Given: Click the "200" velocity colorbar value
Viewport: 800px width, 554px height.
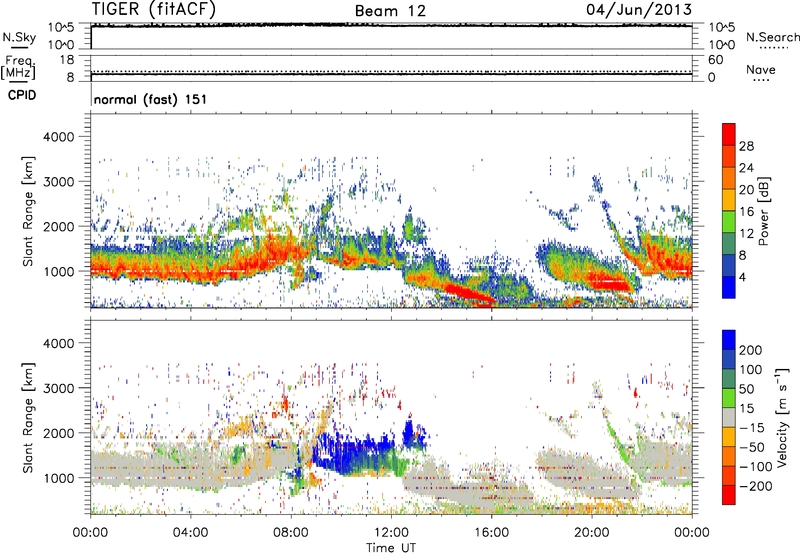Looking at the screenshot, I should pos(751,350).
